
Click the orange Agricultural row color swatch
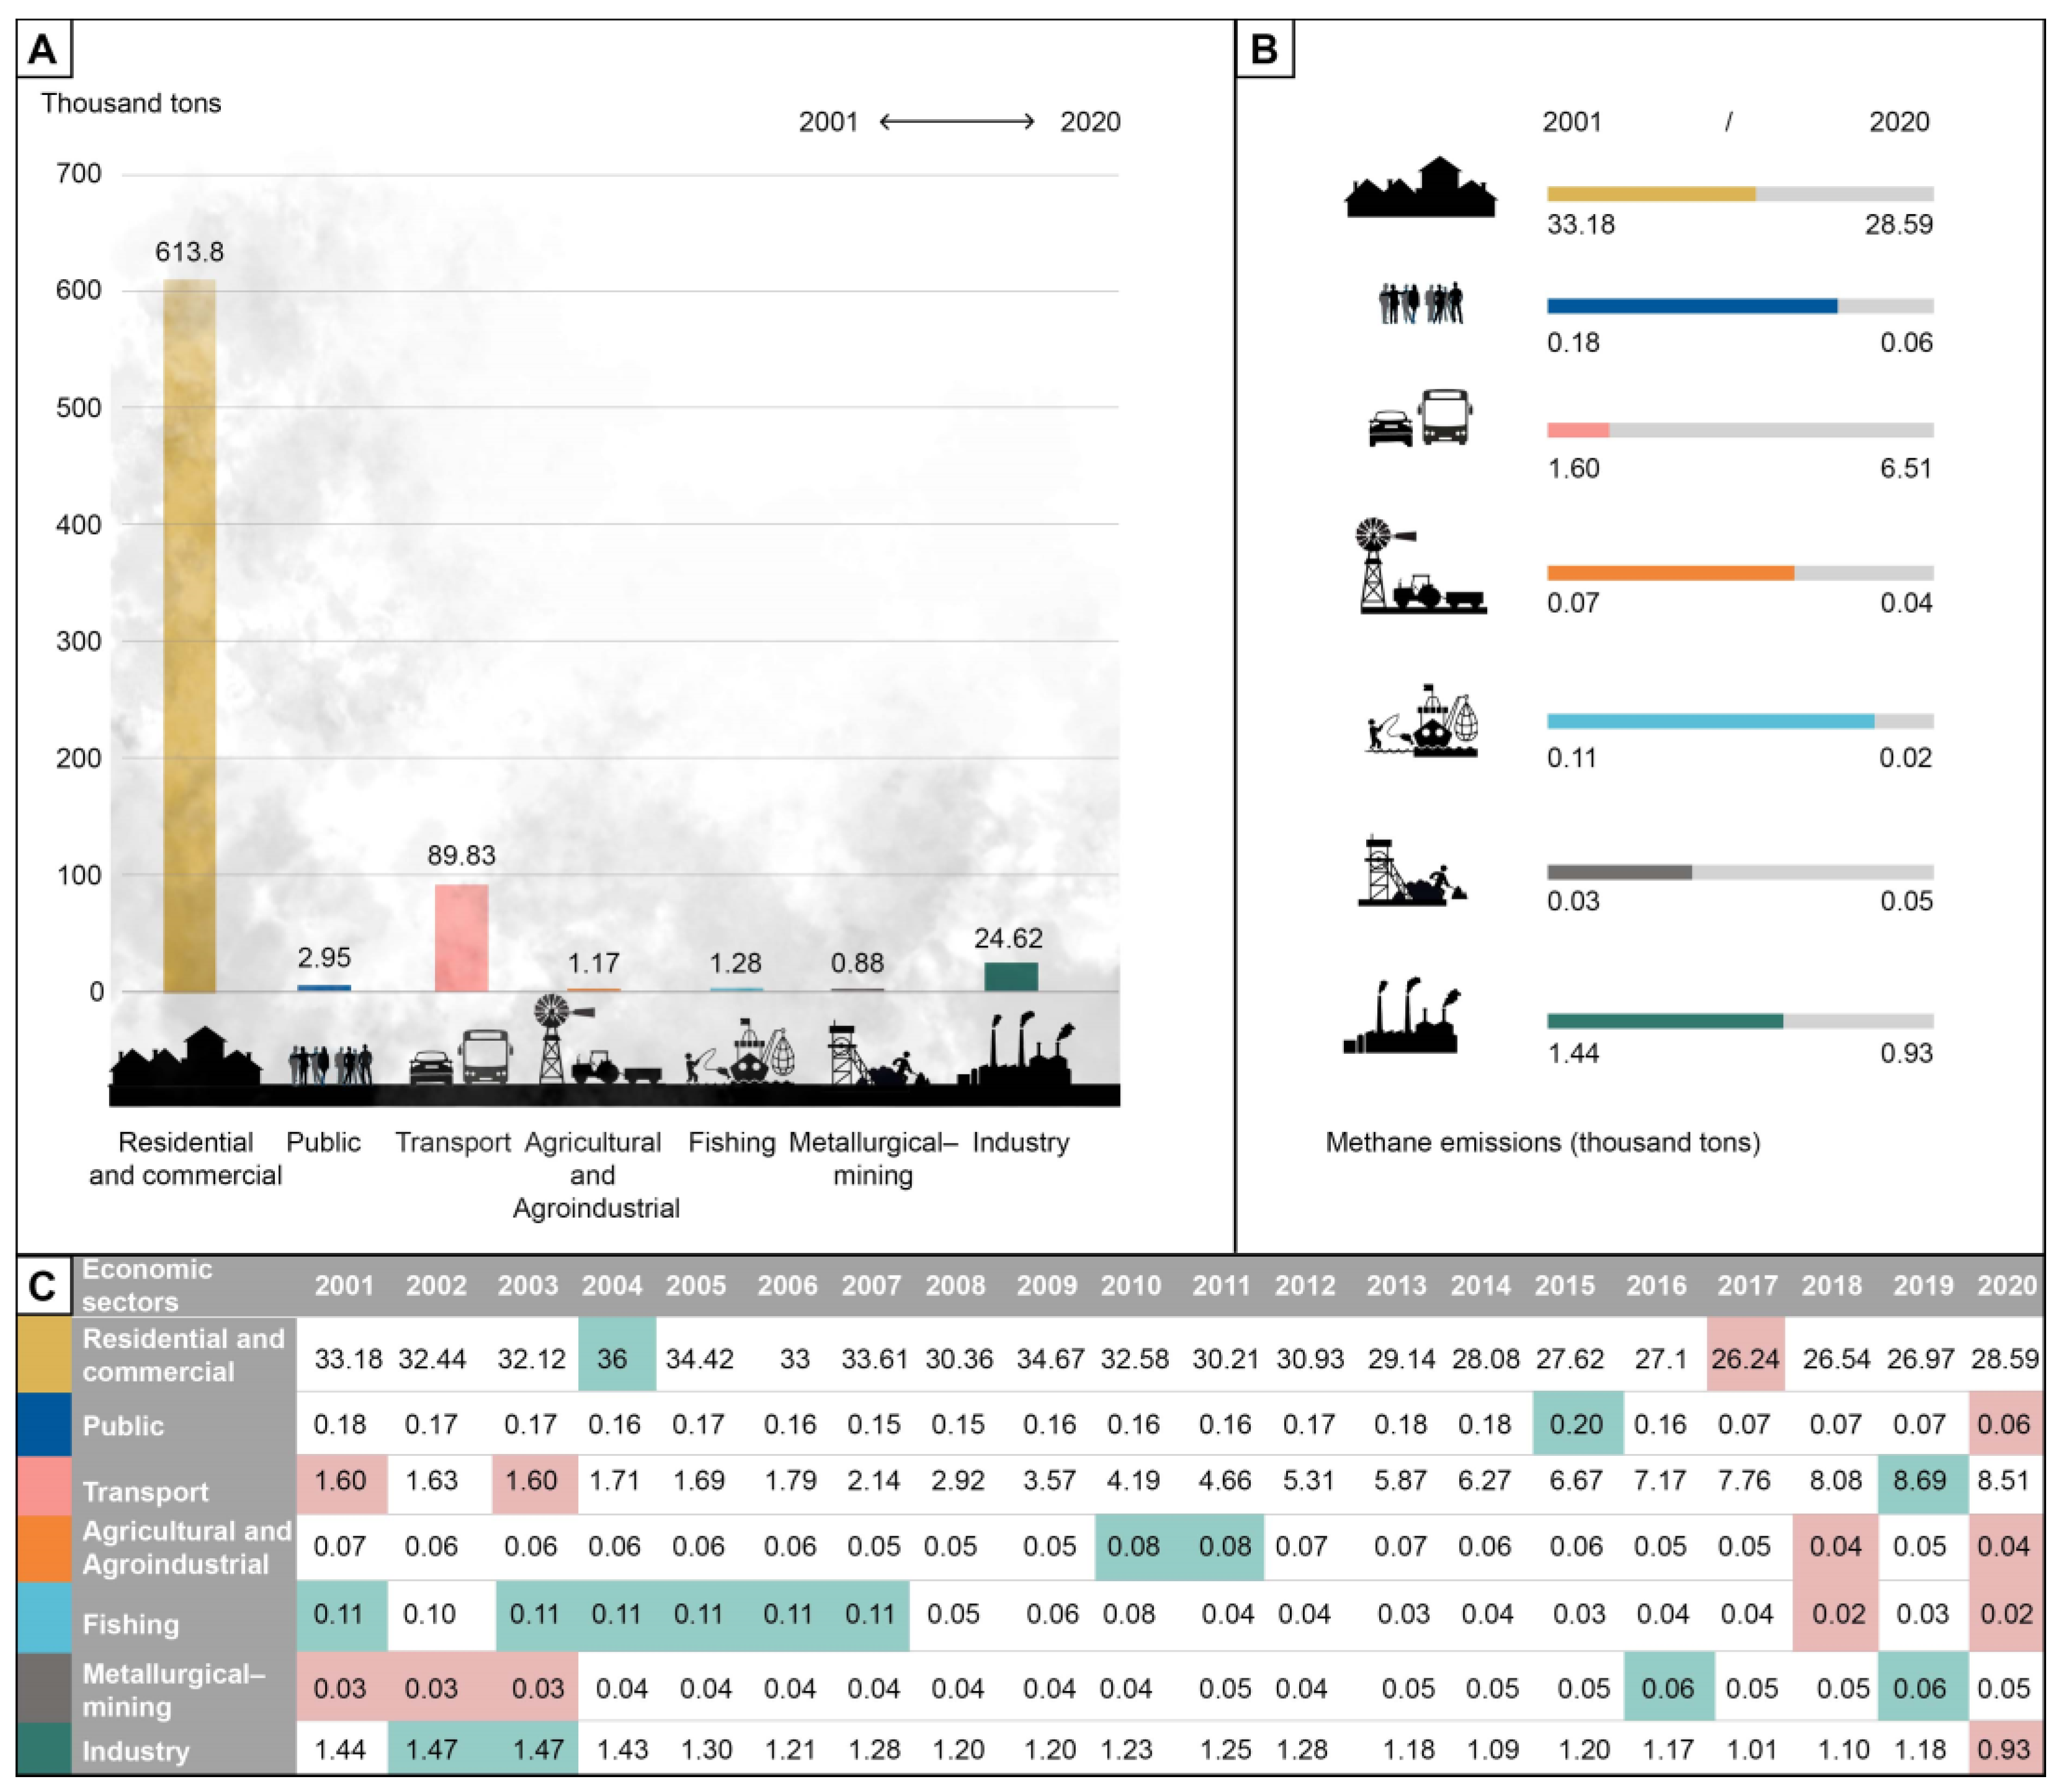[44, 1547]
